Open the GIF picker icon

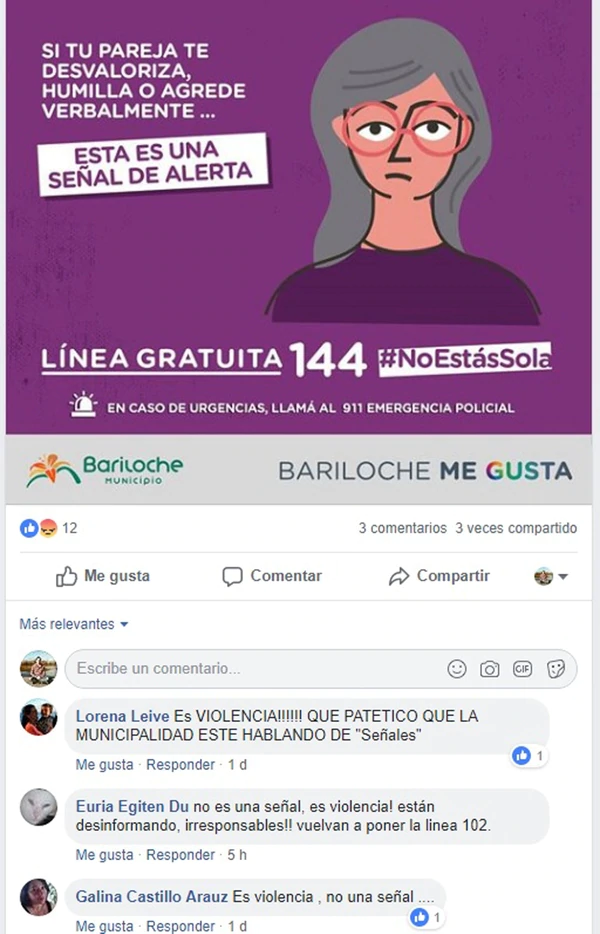pyautogui.click(x=523, y=669)
